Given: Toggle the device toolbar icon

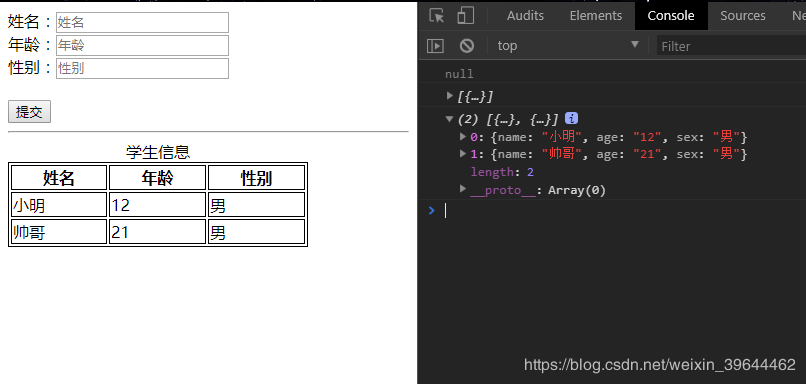Looking at the screenshot, I should click(x=465, y=16).
